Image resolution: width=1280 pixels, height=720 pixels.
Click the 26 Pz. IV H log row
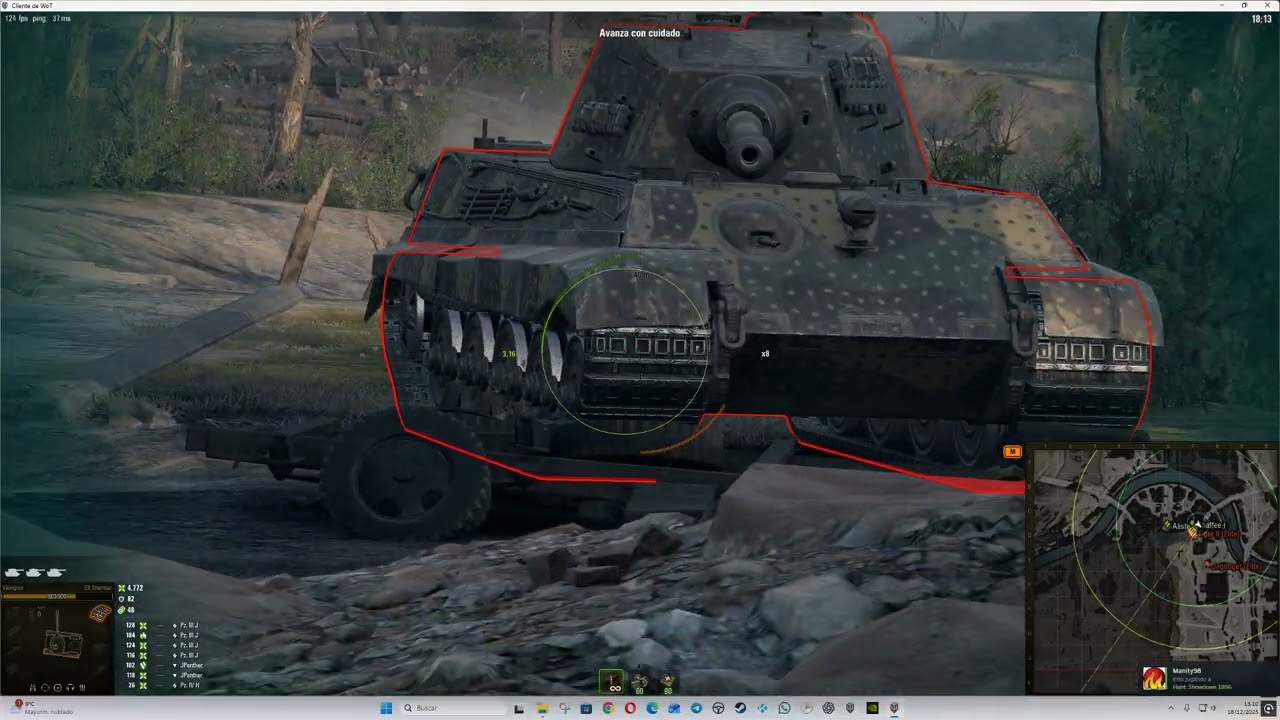[164, 685]
